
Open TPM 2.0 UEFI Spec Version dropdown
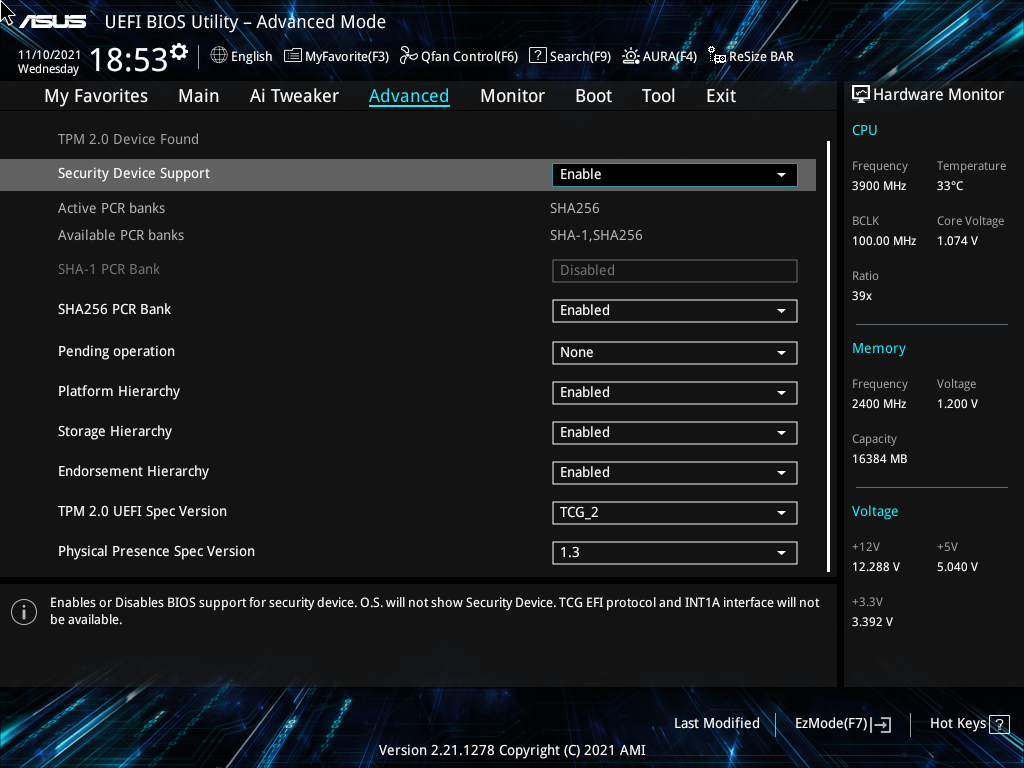pyautogui.click(x=675, y=513)
